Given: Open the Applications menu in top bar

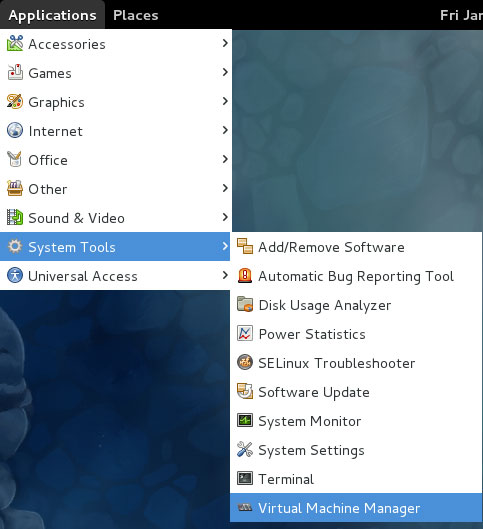Looking at the screenshot, I should point(52,15).
